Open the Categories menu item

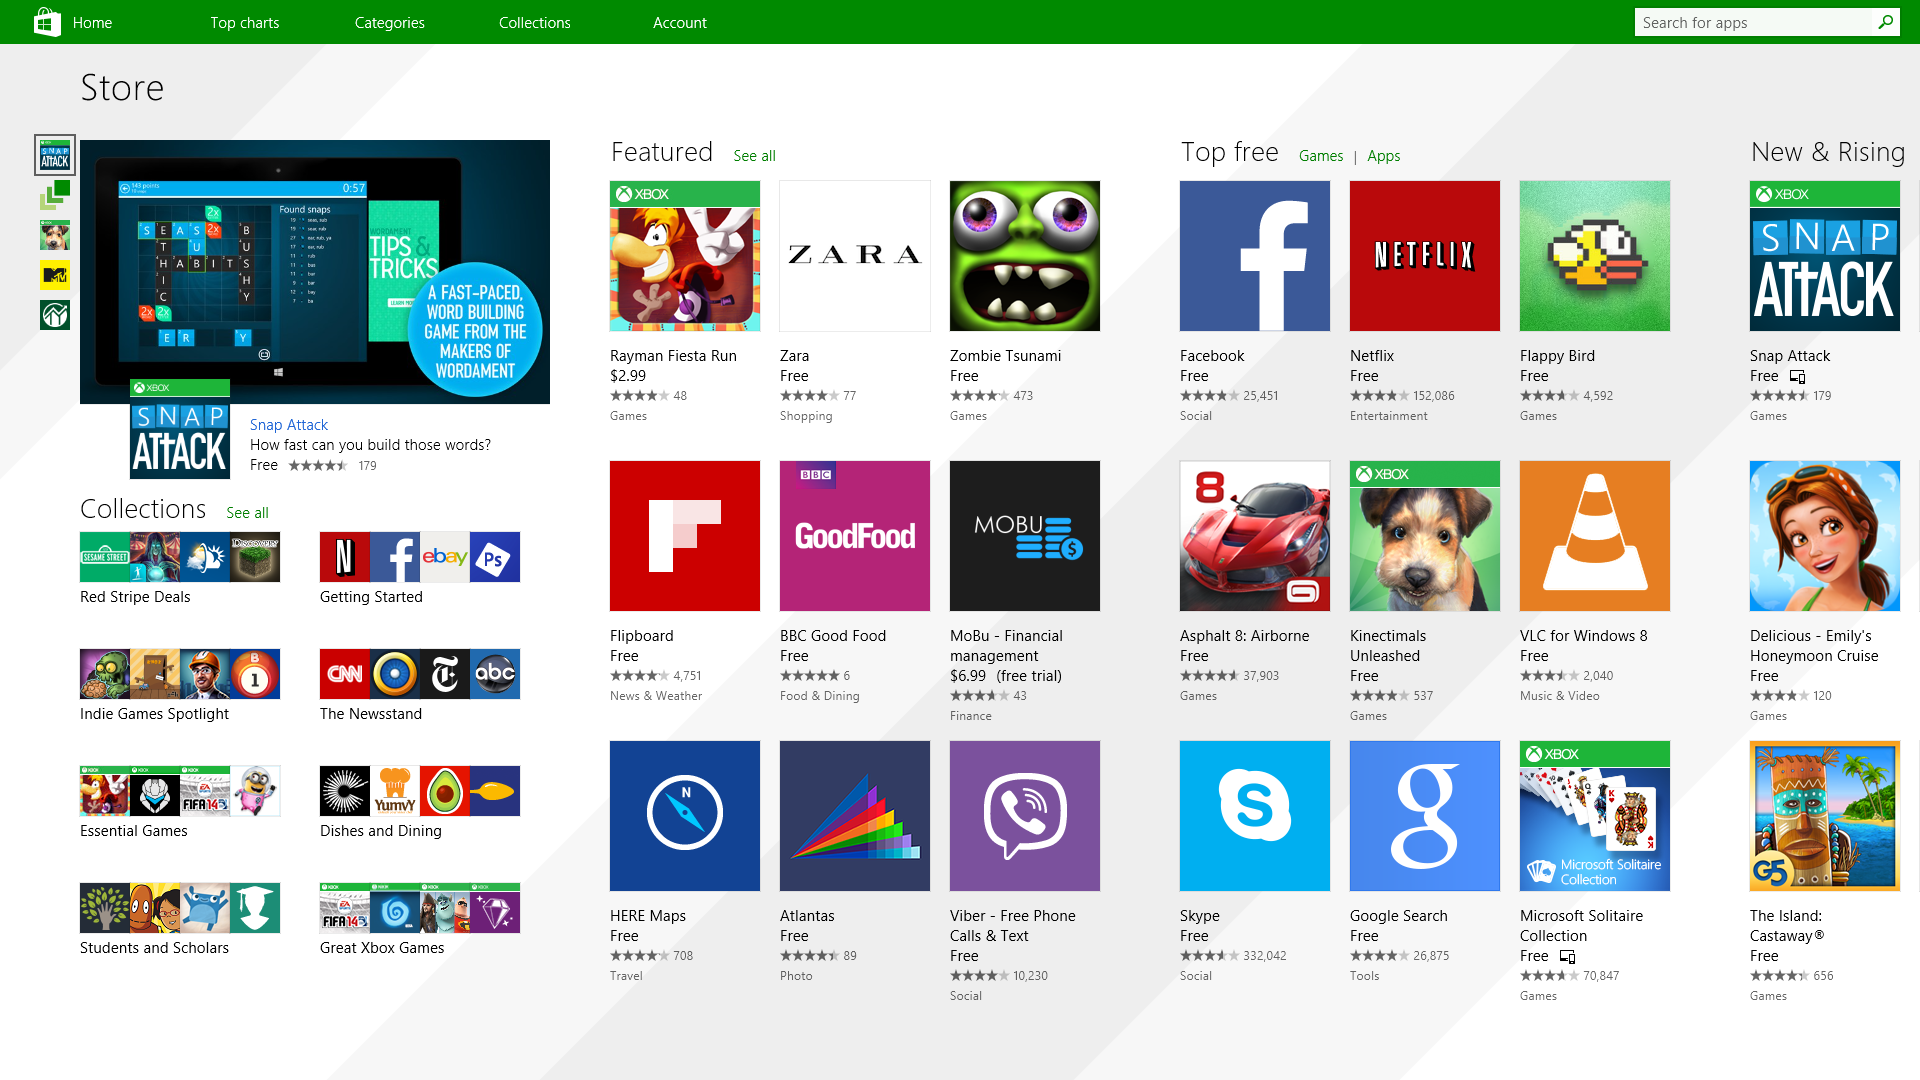click(389, 22)
